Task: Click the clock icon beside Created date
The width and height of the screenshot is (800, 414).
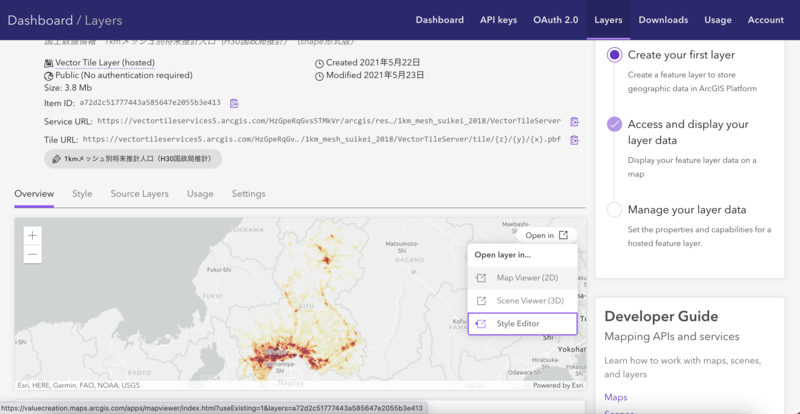Action: point(319,64)
